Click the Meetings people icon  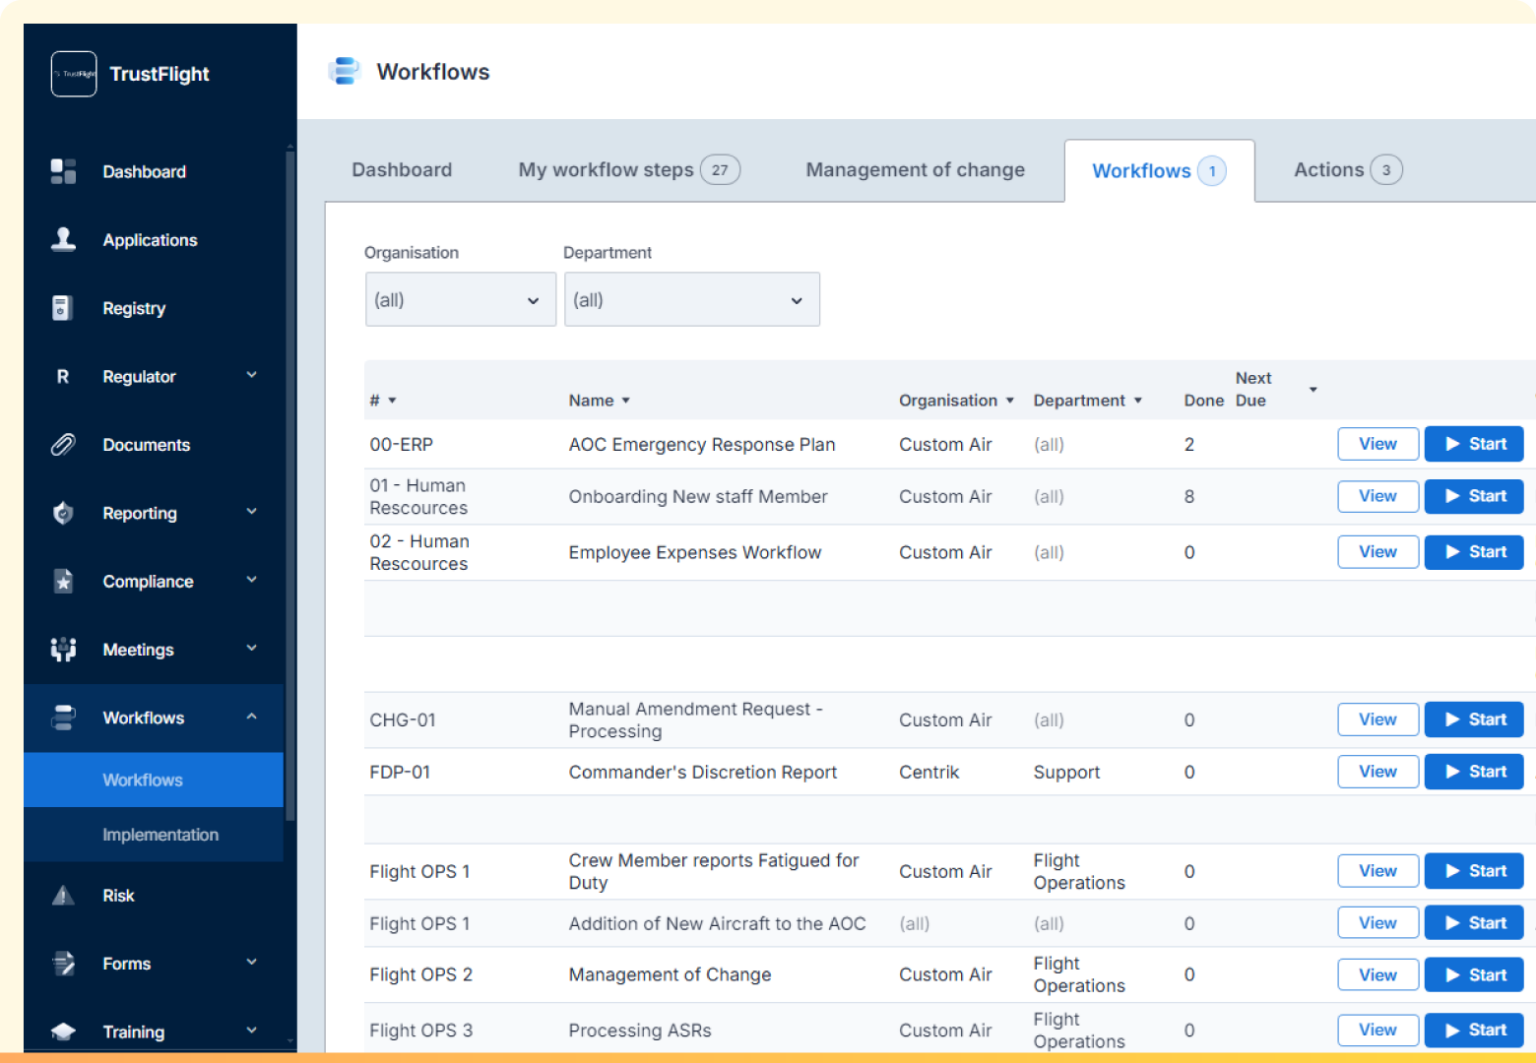coord(62,649)
